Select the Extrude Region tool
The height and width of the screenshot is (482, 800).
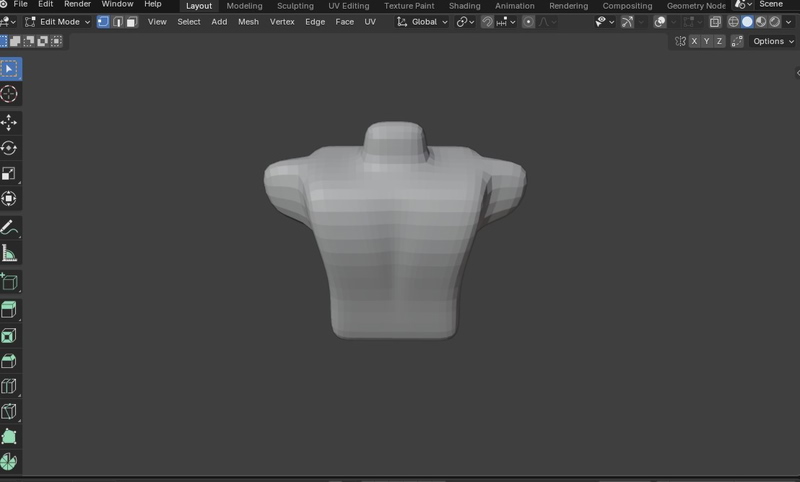point(9,310)
